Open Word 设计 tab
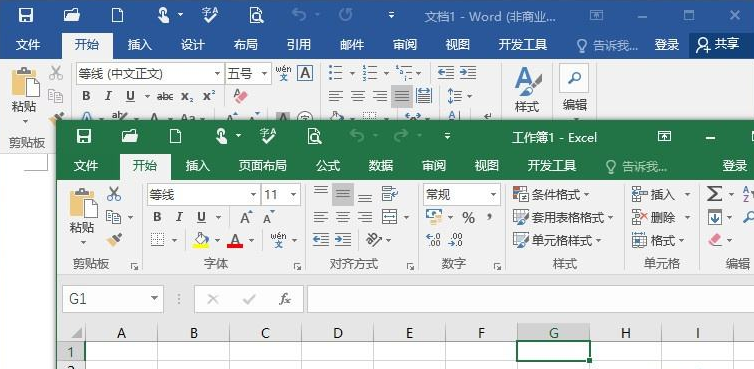Image resolution: width=754 pixels, height=369 pixels. click(x=192, y=45)
